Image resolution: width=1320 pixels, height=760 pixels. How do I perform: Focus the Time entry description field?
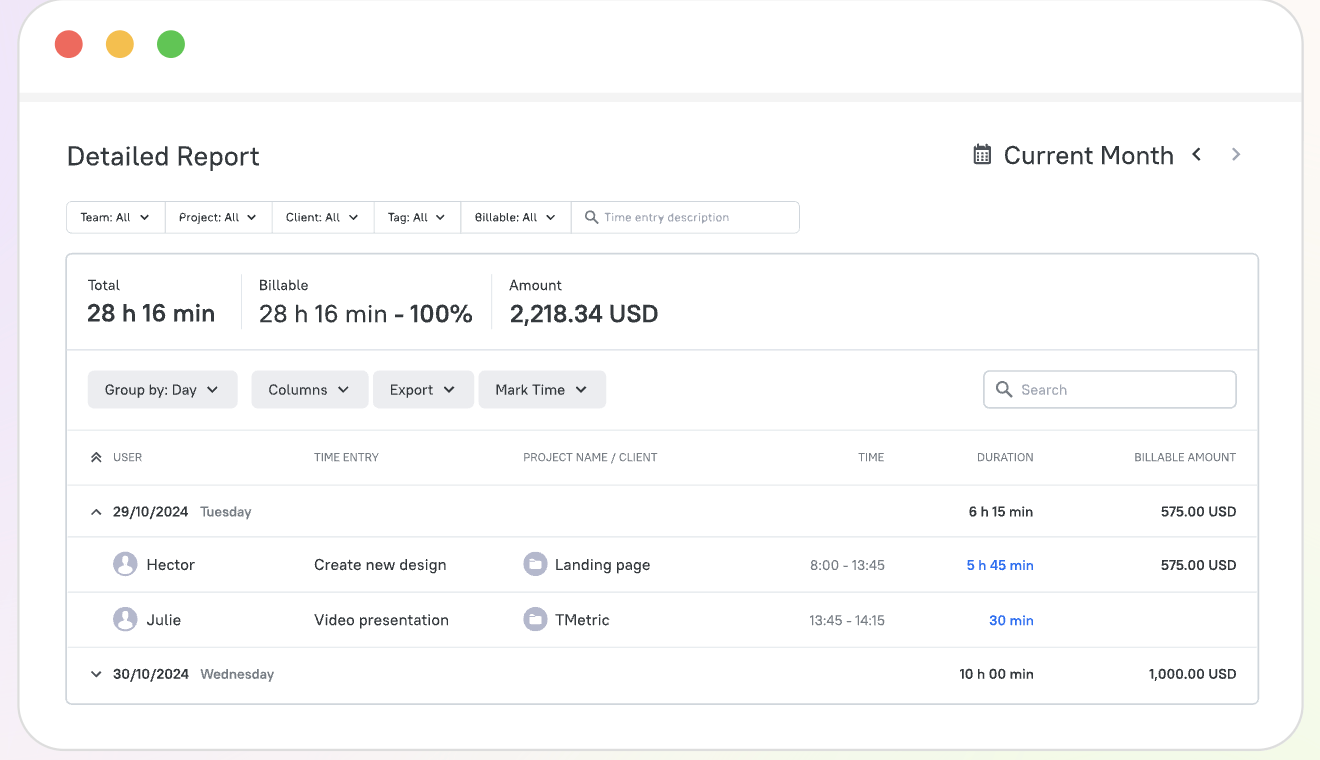(x=685, y=217)
